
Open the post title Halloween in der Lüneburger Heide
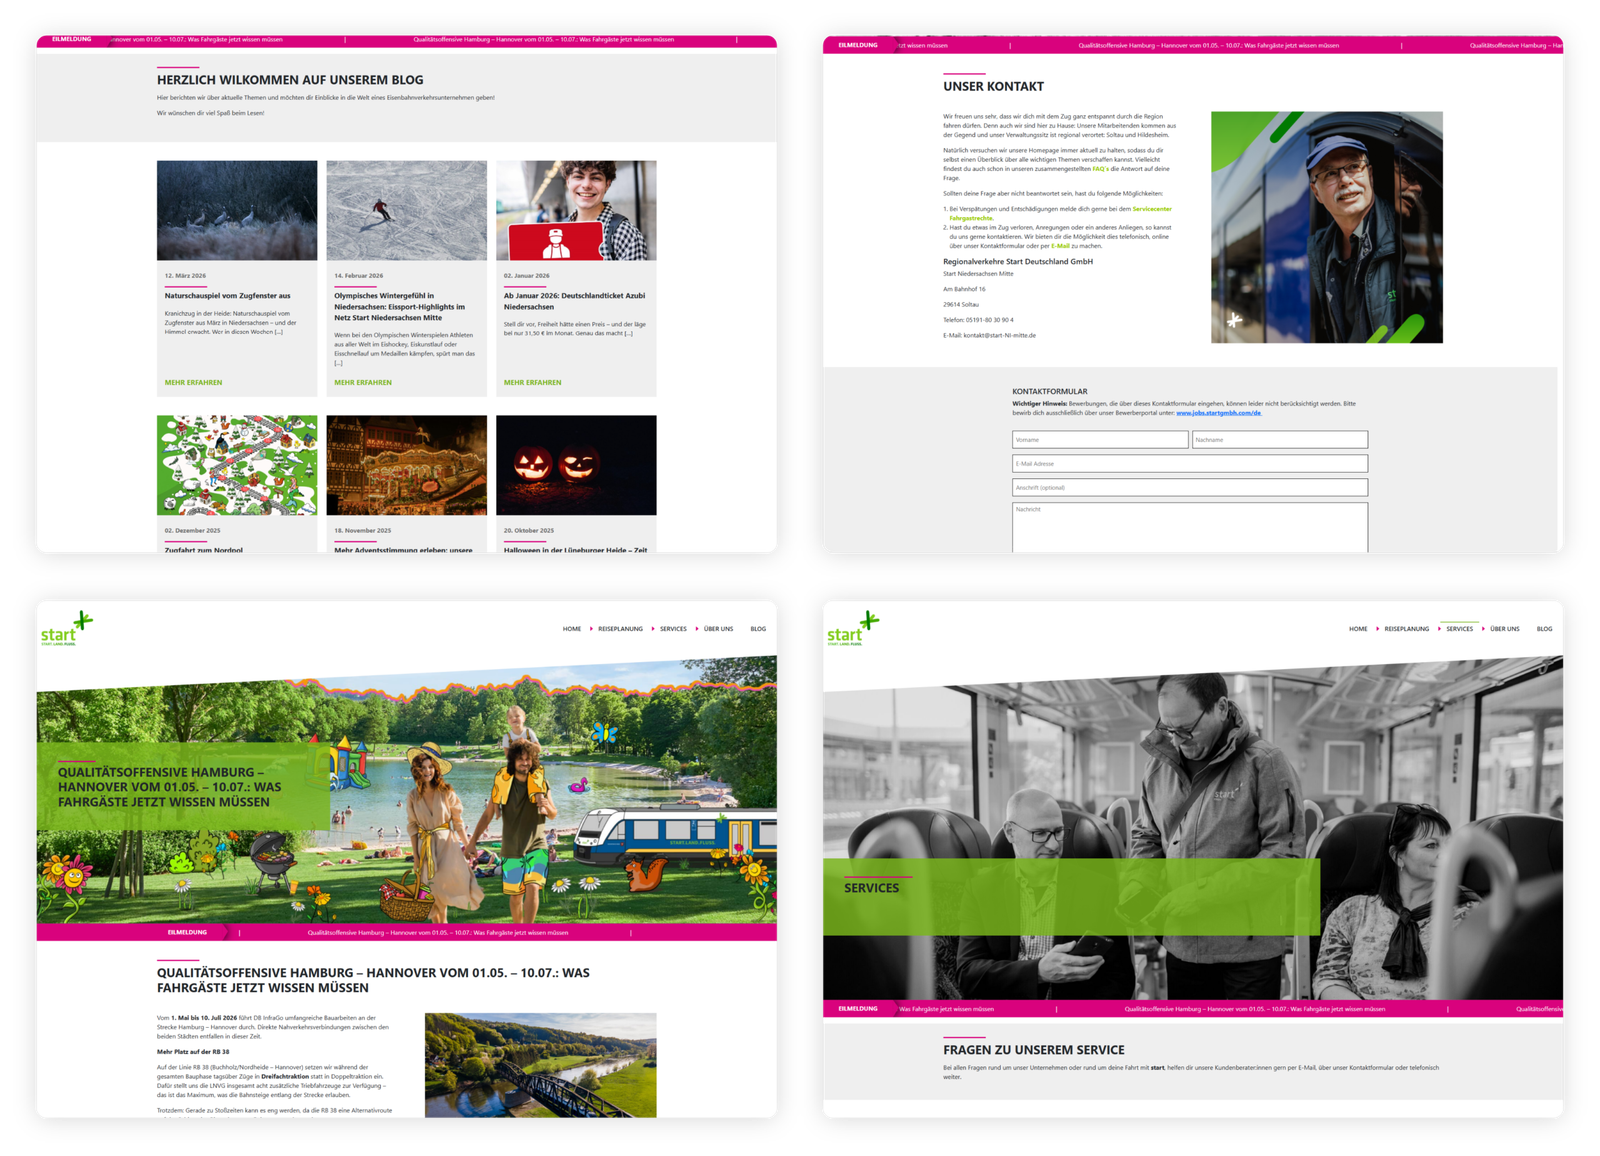pos(575,550)
